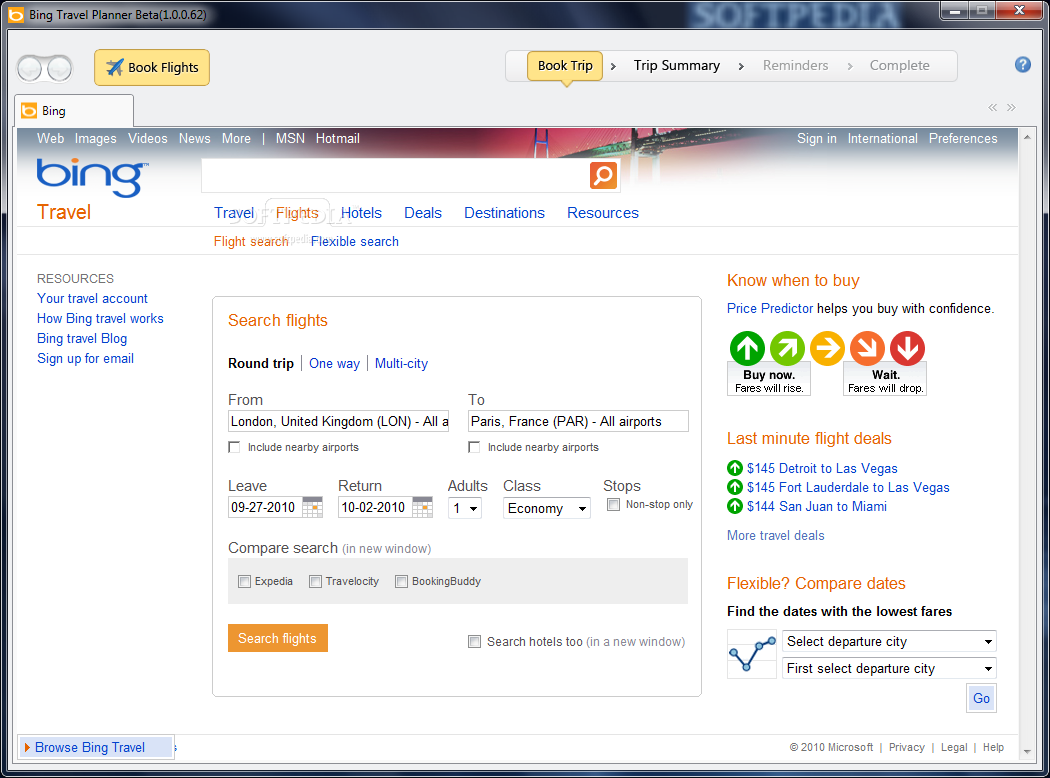Viewport: 1050px width, 778px height.
Task: Open the Price Predictor link
Action: pyautogui.click(x=769, y=309)
